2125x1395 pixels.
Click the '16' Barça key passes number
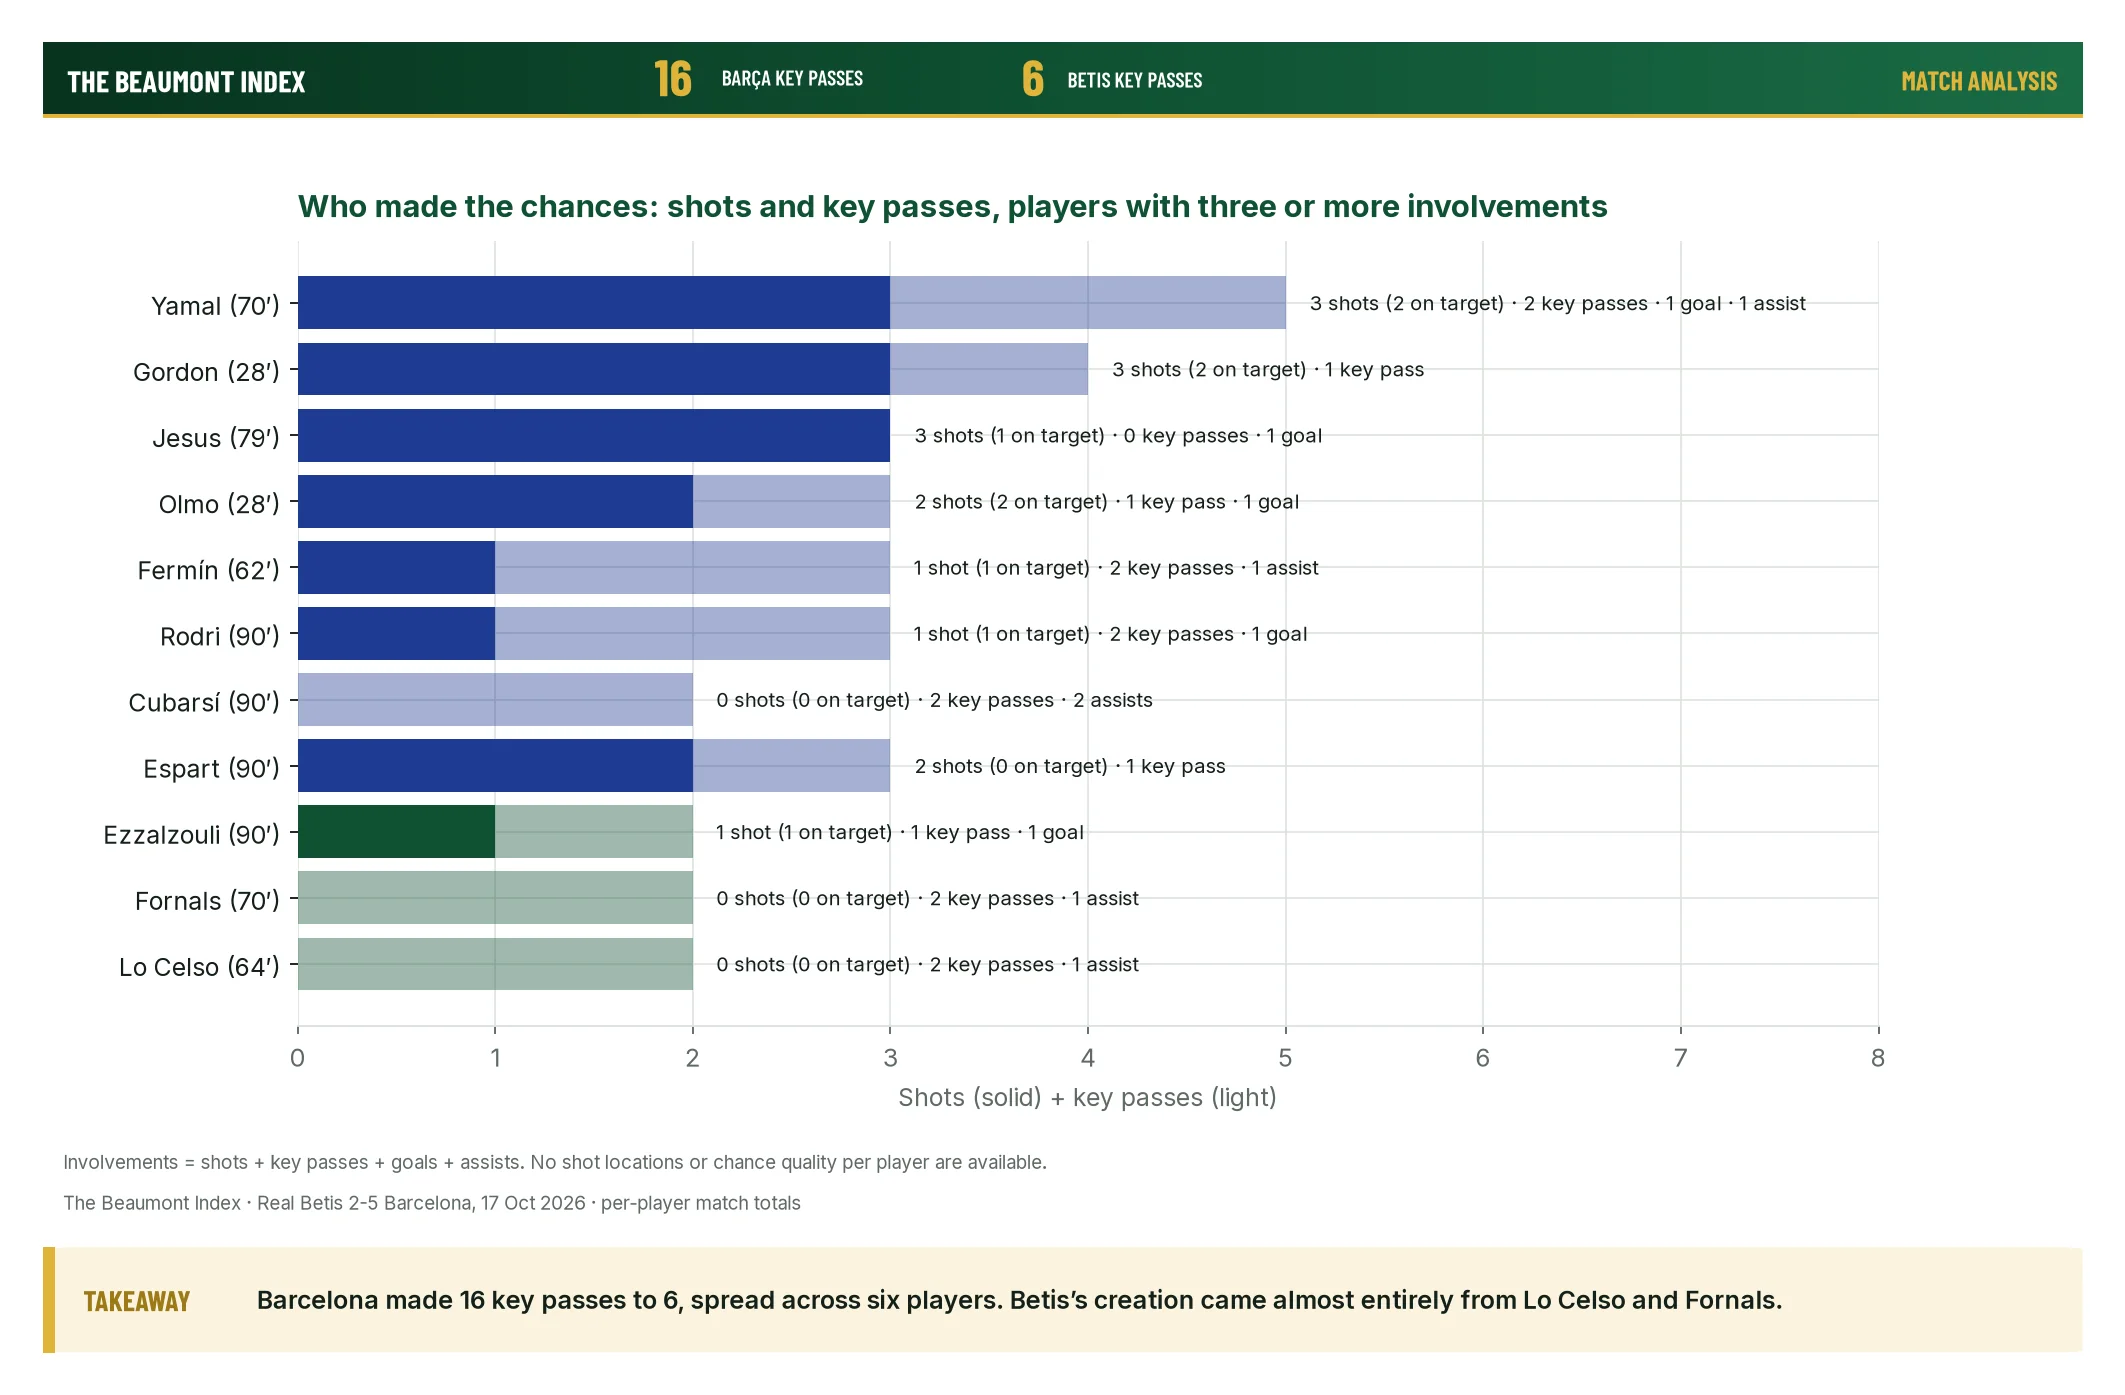[673, 79]
